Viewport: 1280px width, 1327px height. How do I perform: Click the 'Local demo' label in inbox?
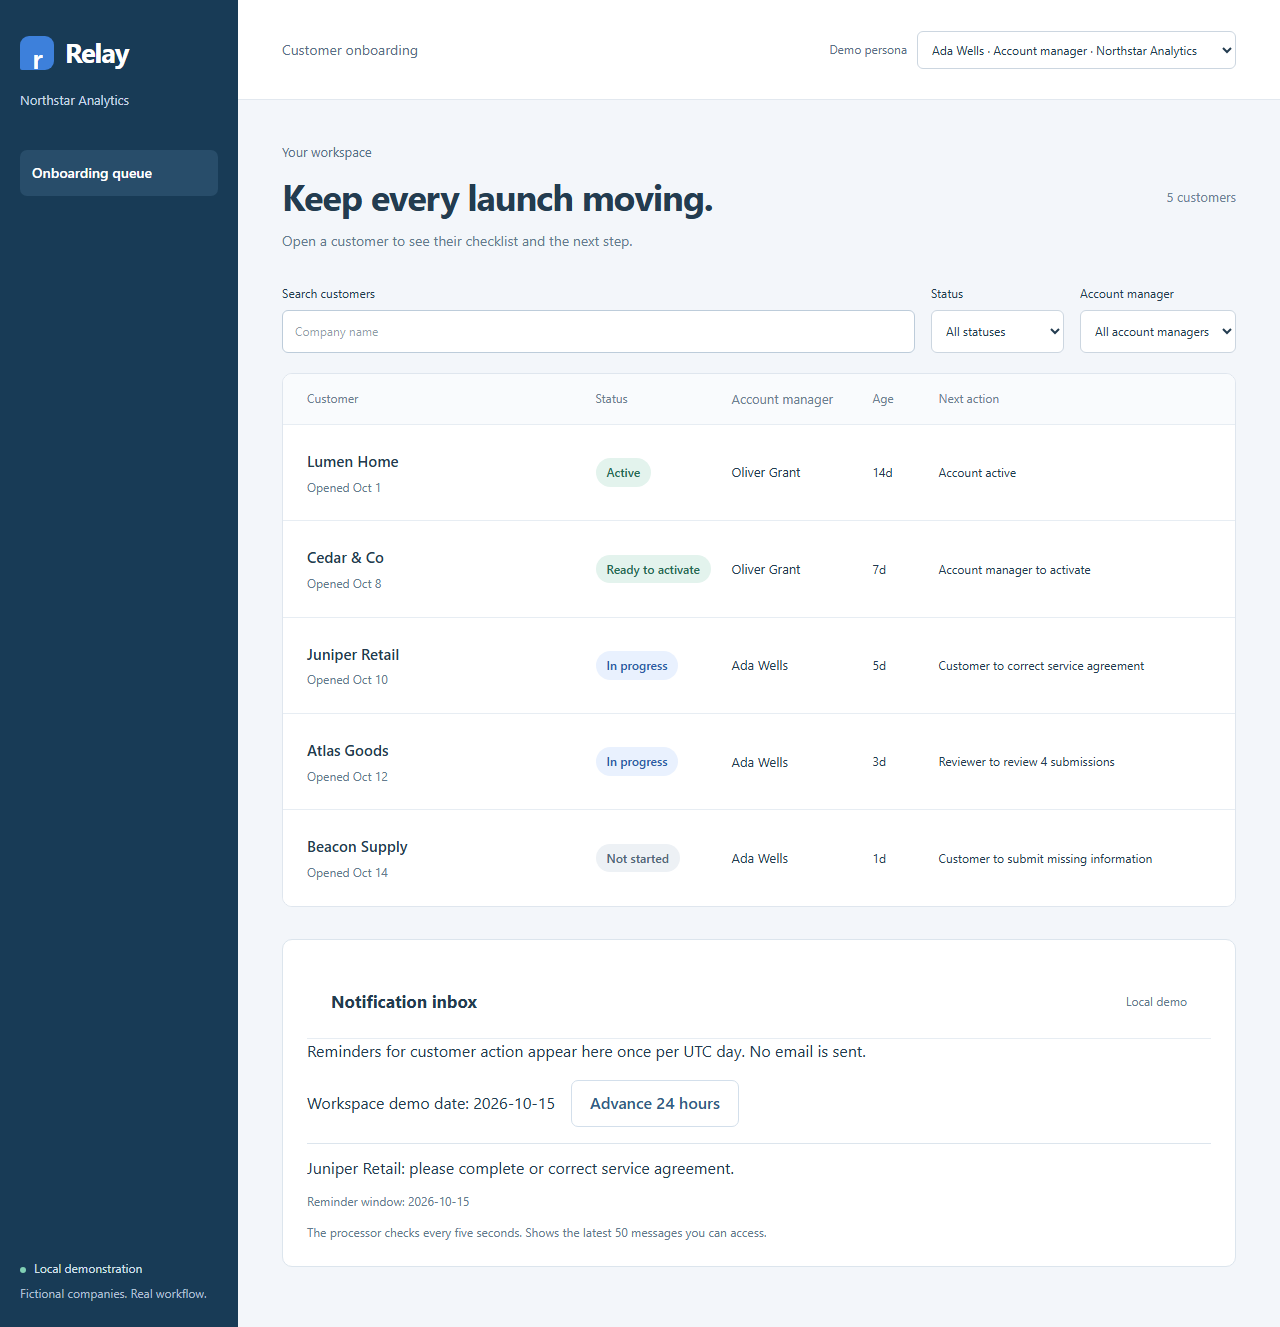[1156, 1002]
